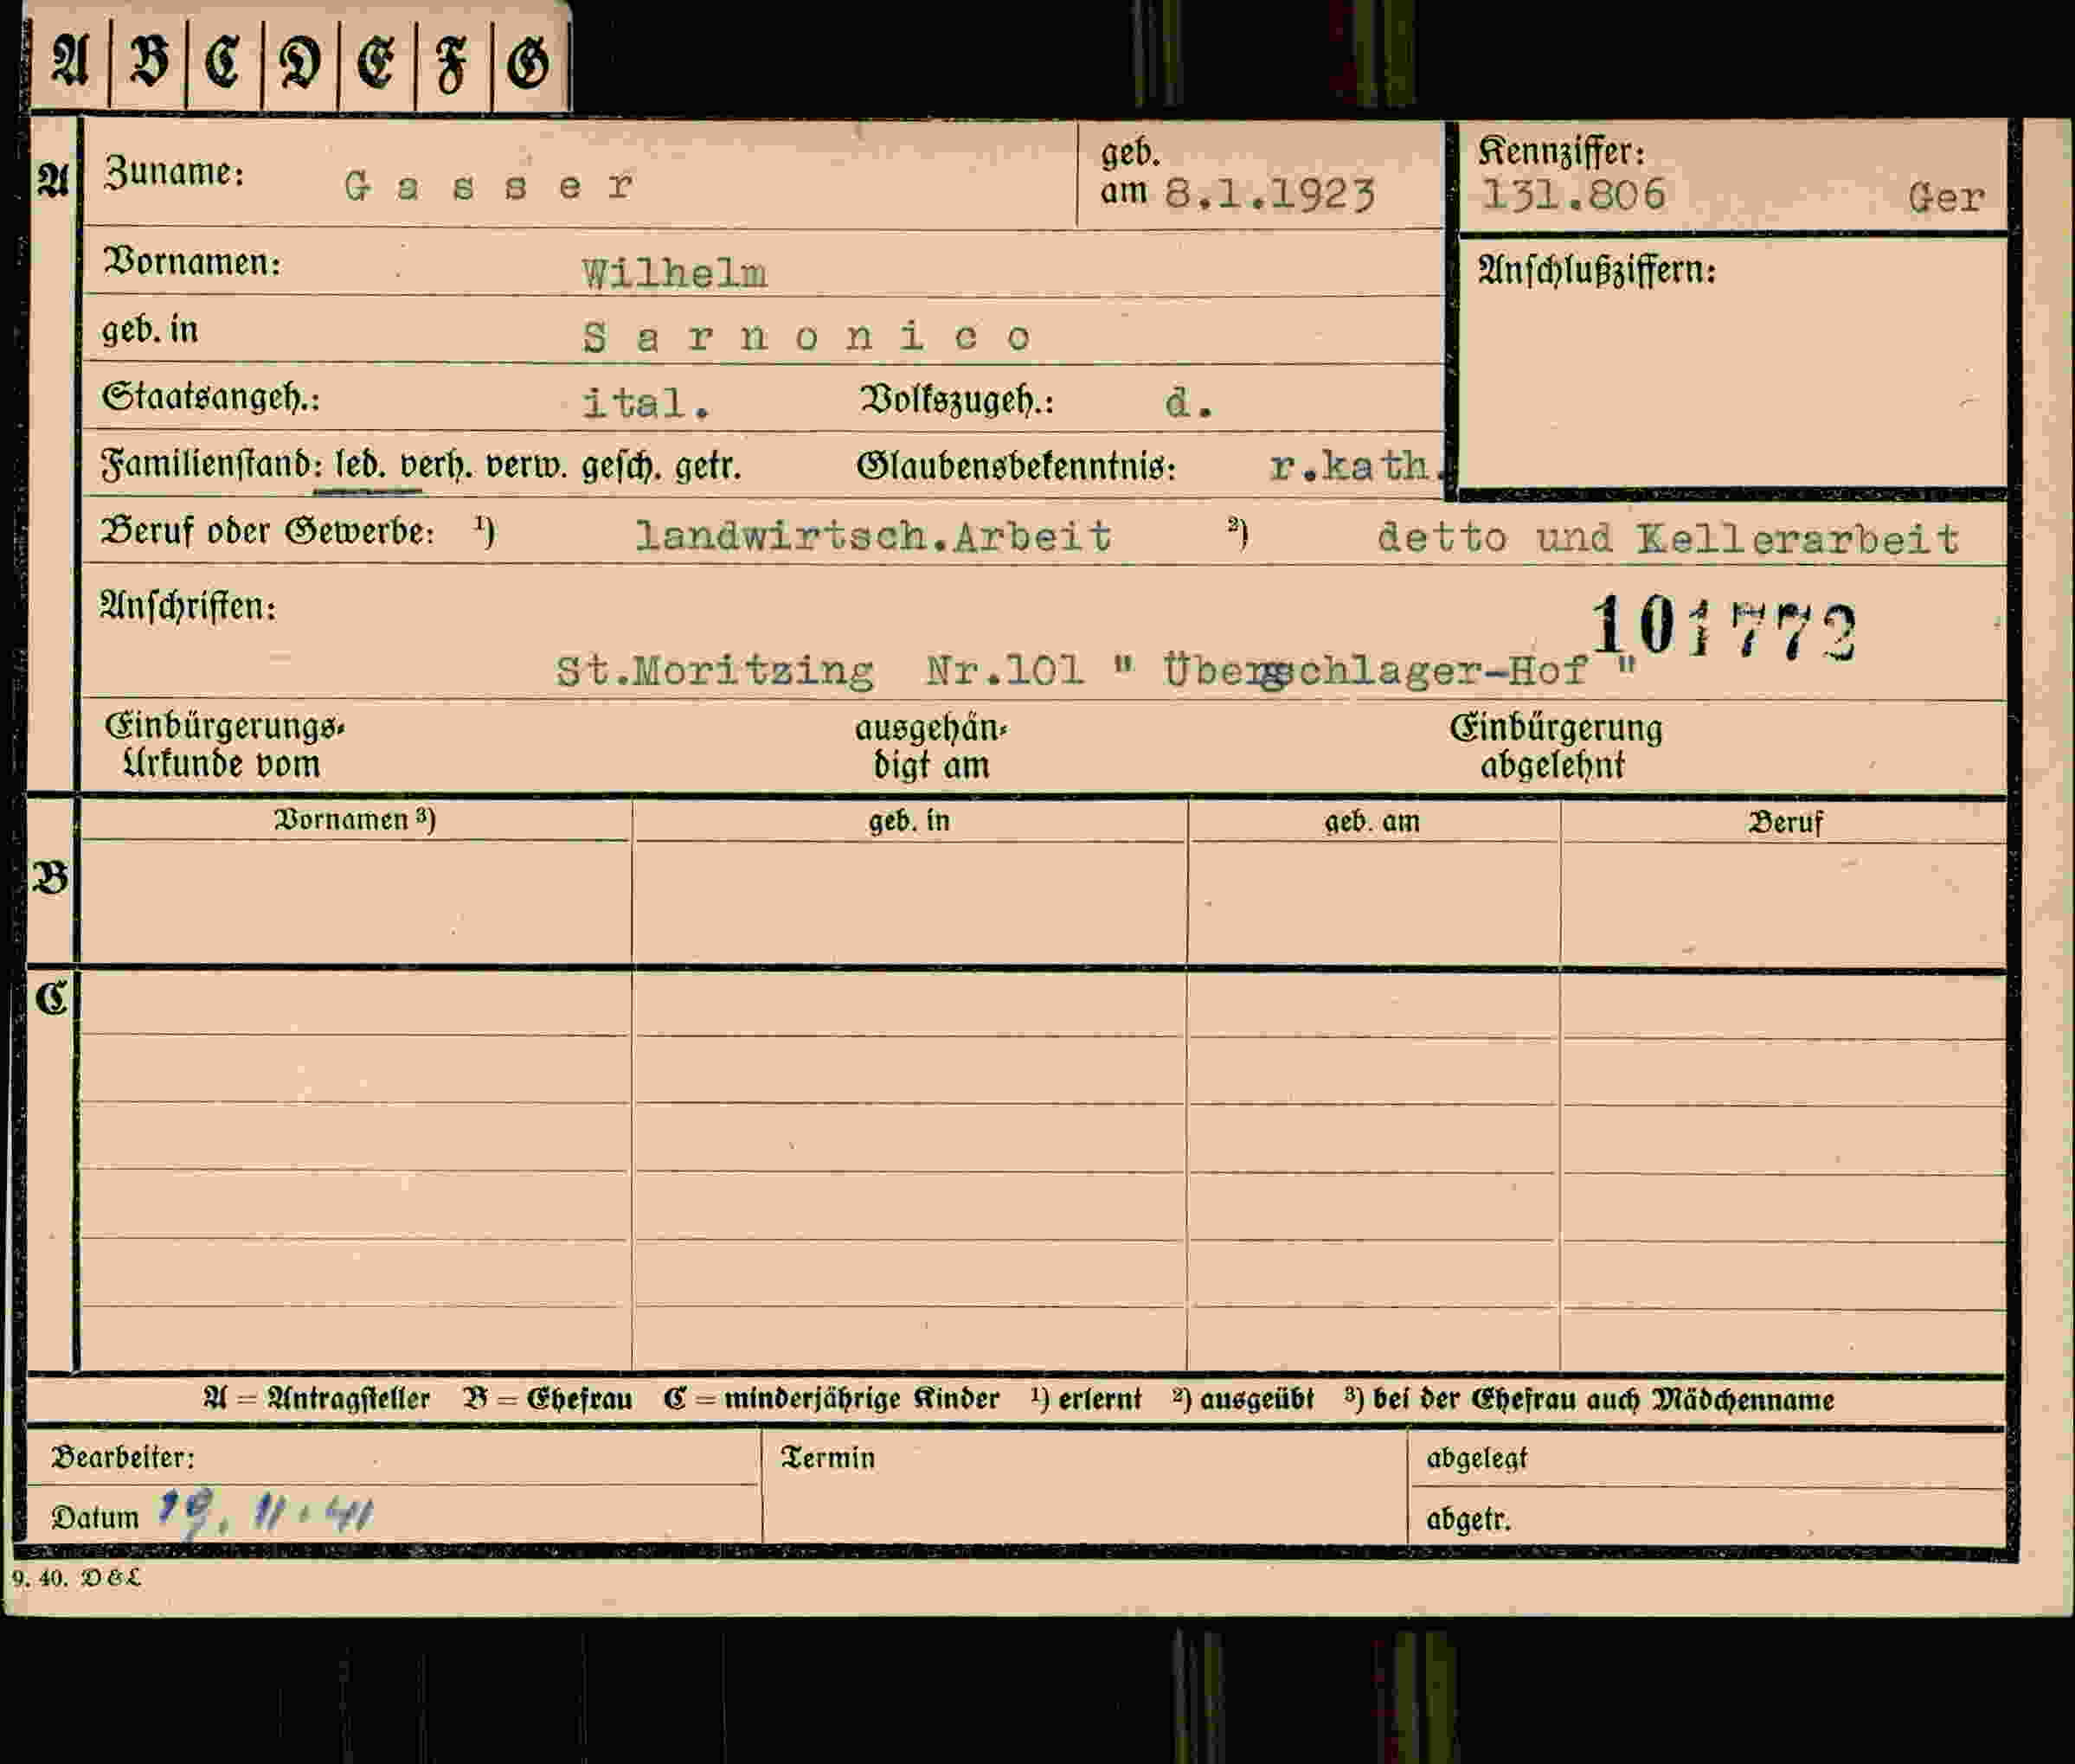Click the large 'A' section marker
The width and height of the screenshot is (2075, 1764).
pos(52,180)
